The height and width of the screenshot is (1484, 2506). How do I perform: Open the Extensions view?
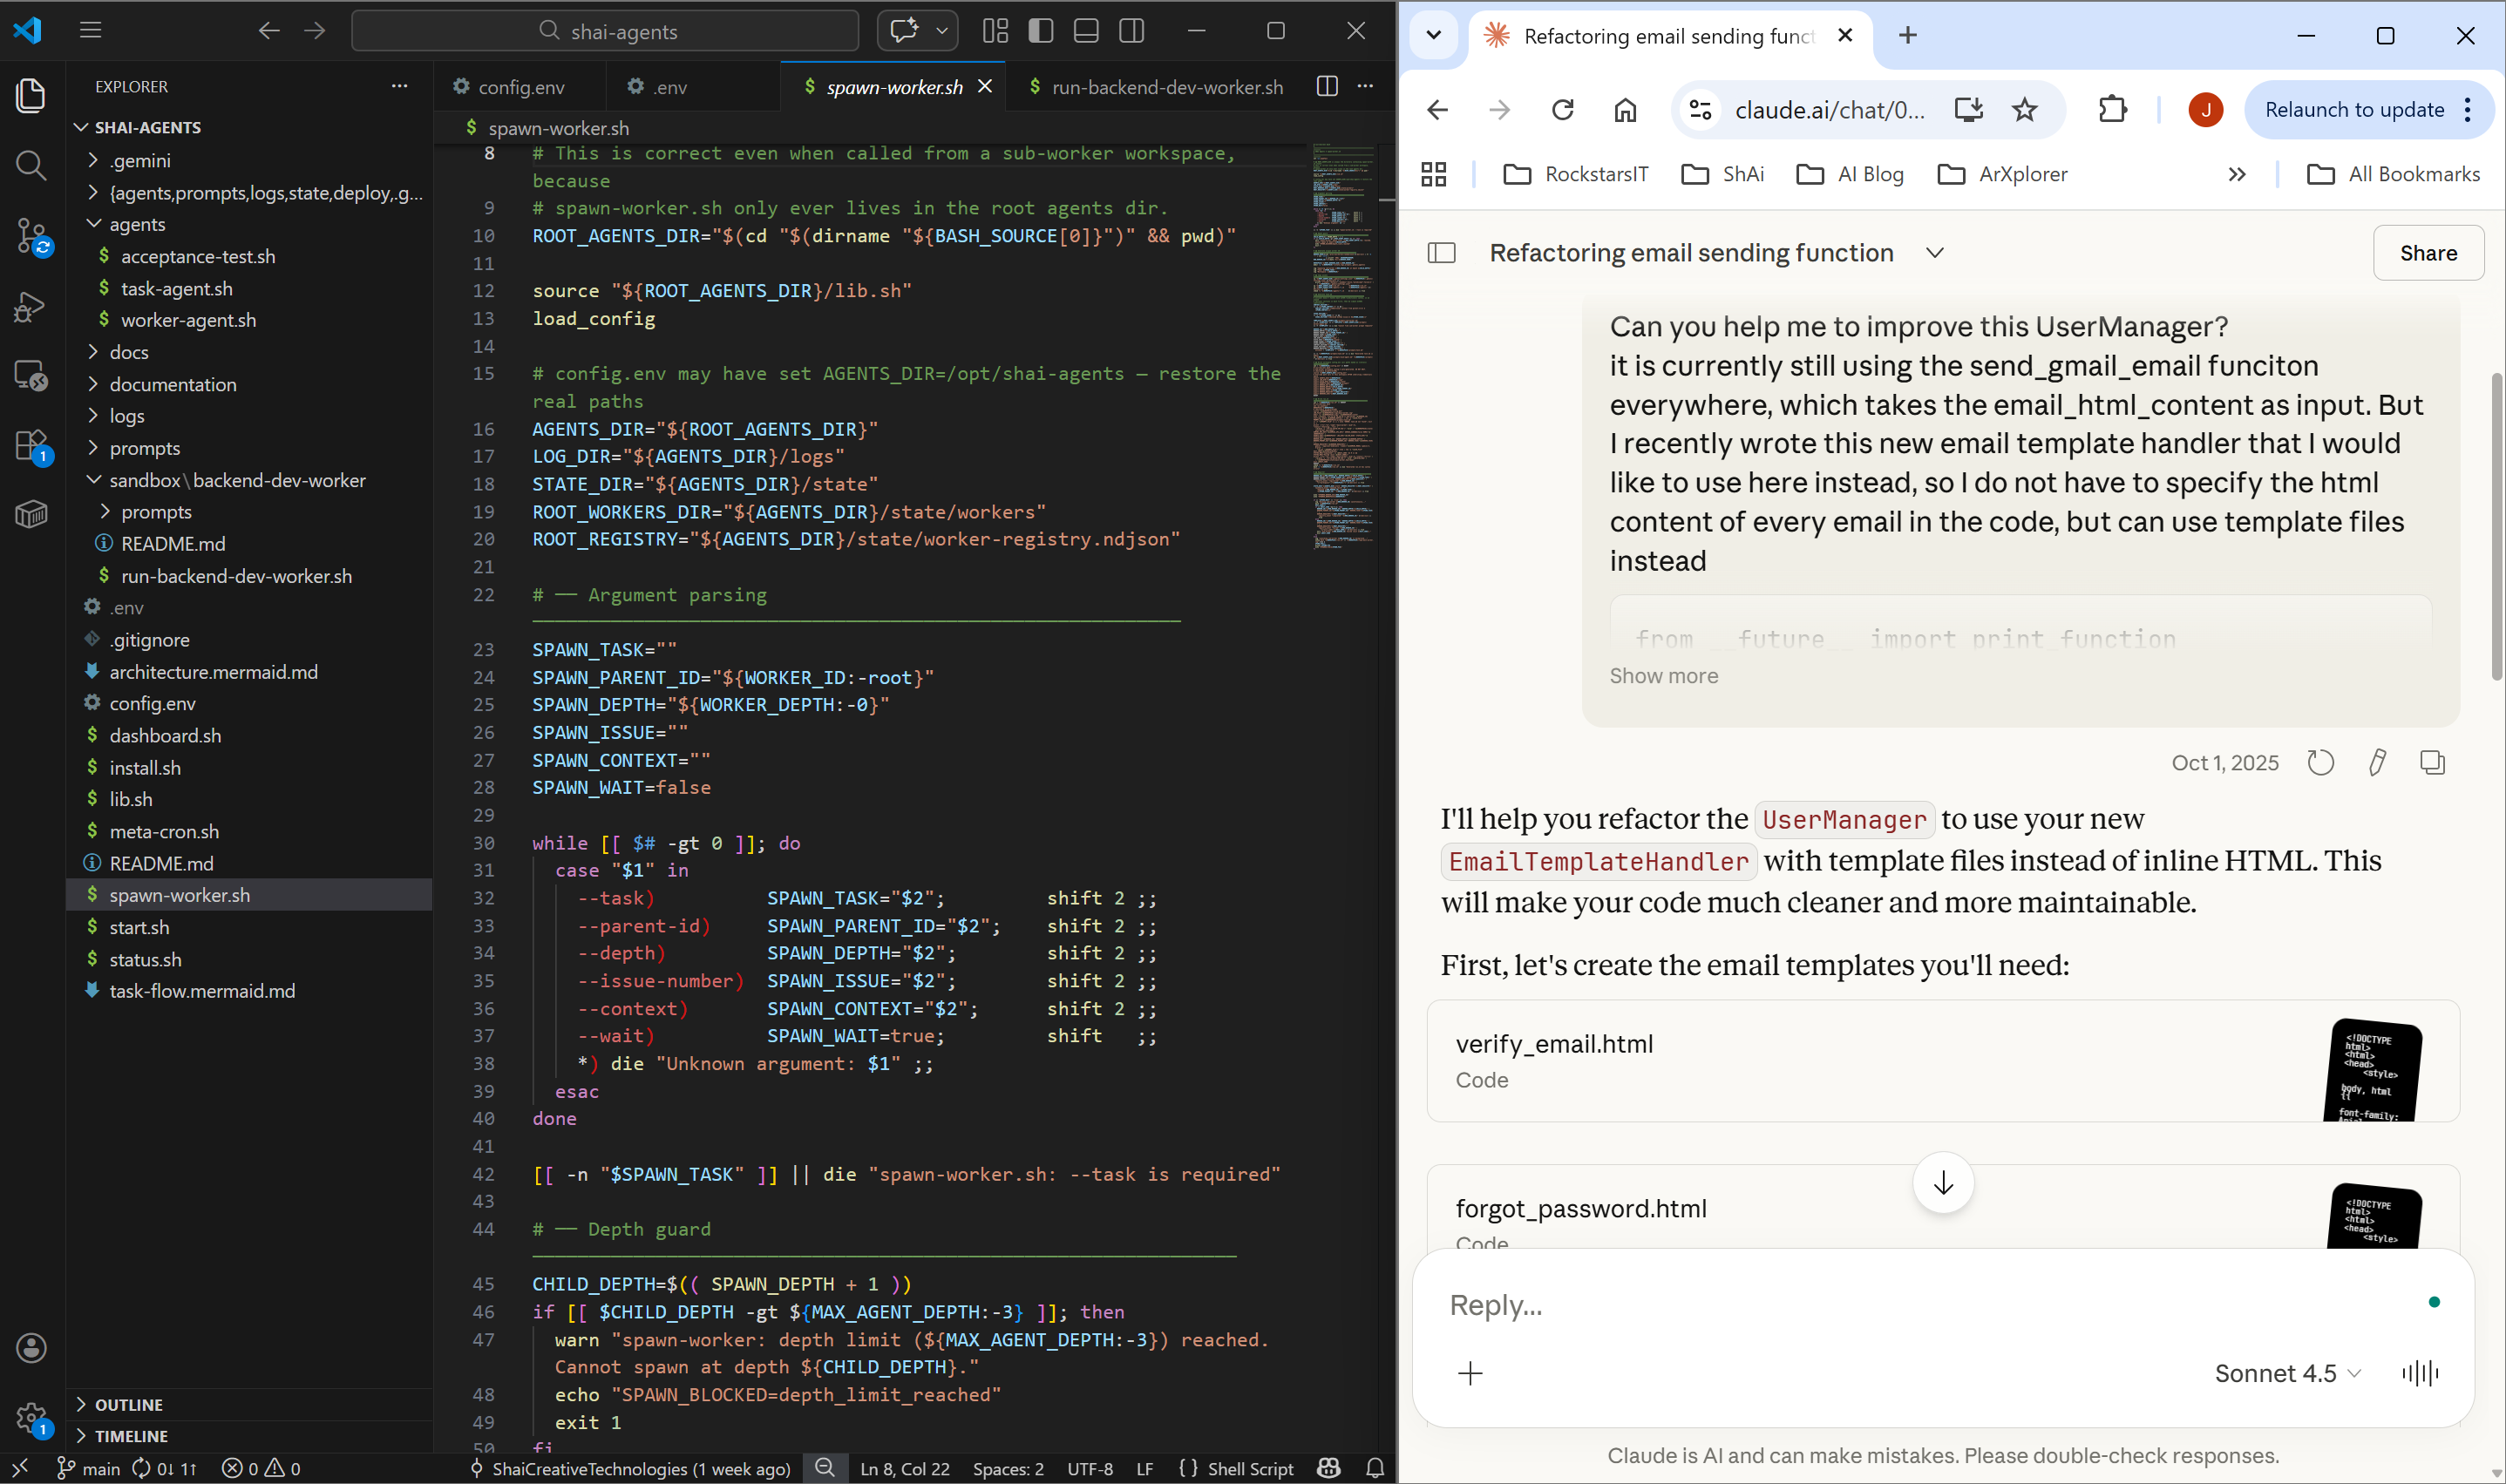(30, 445)
